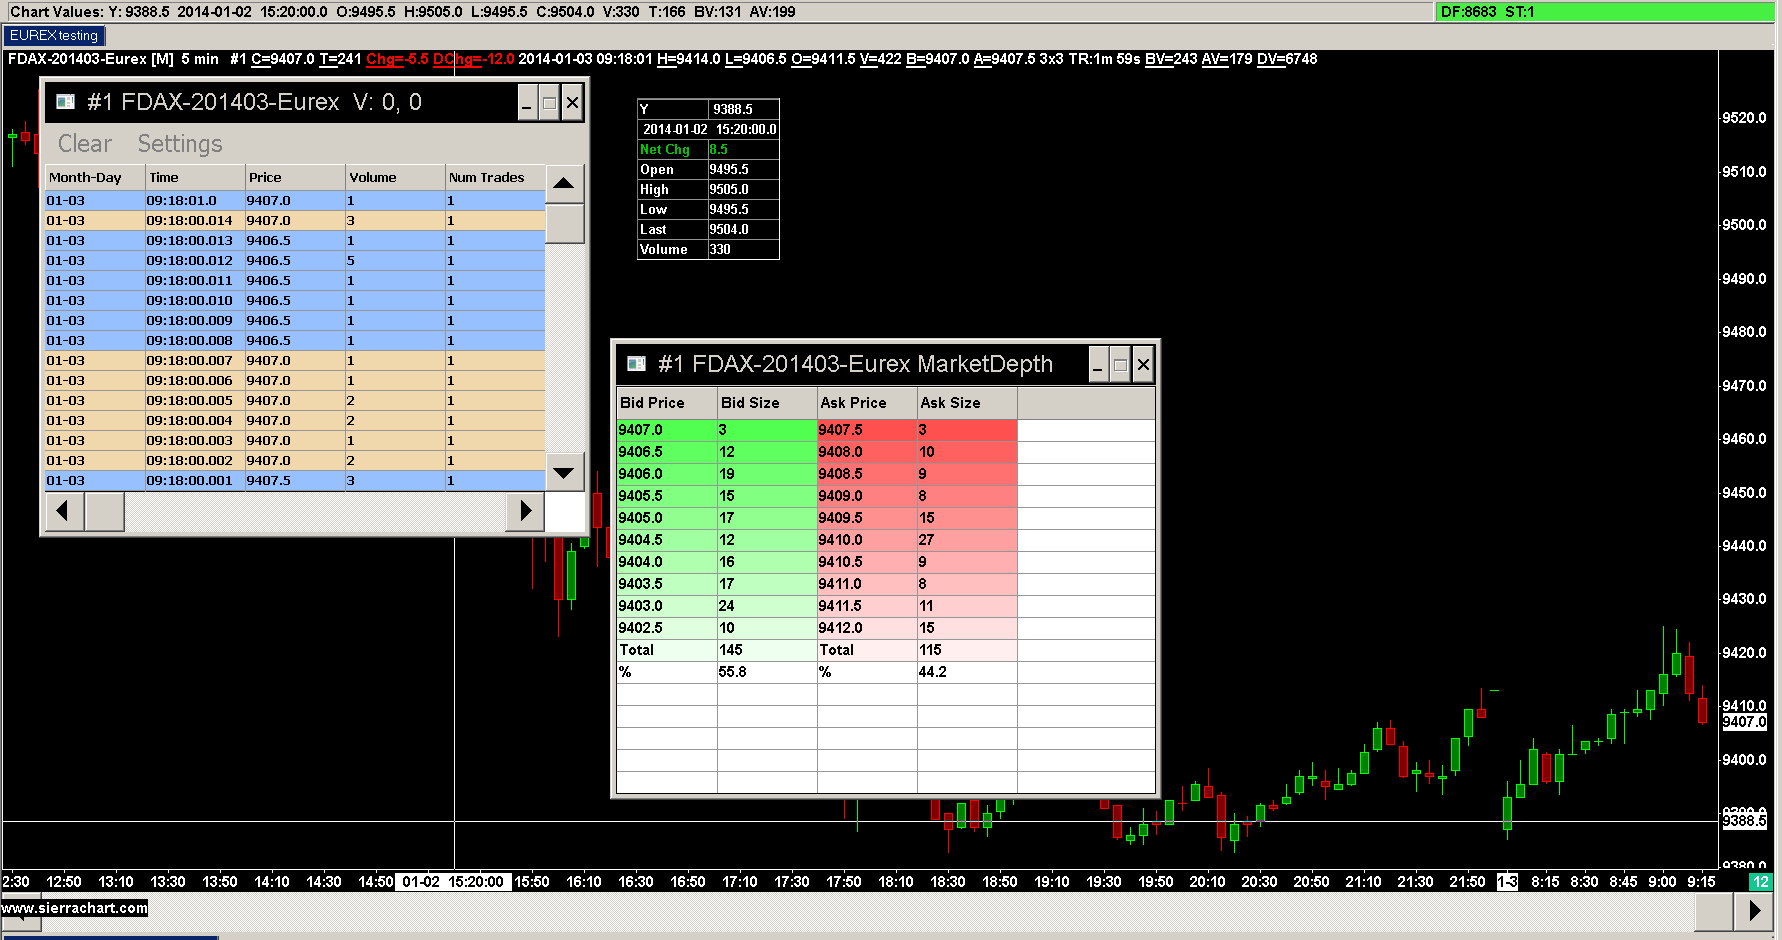Minimize the FDAX Time and Sales window
The height and width of the screenshot is (940, 1782).
pyautogui.click(x=528, y=102)
